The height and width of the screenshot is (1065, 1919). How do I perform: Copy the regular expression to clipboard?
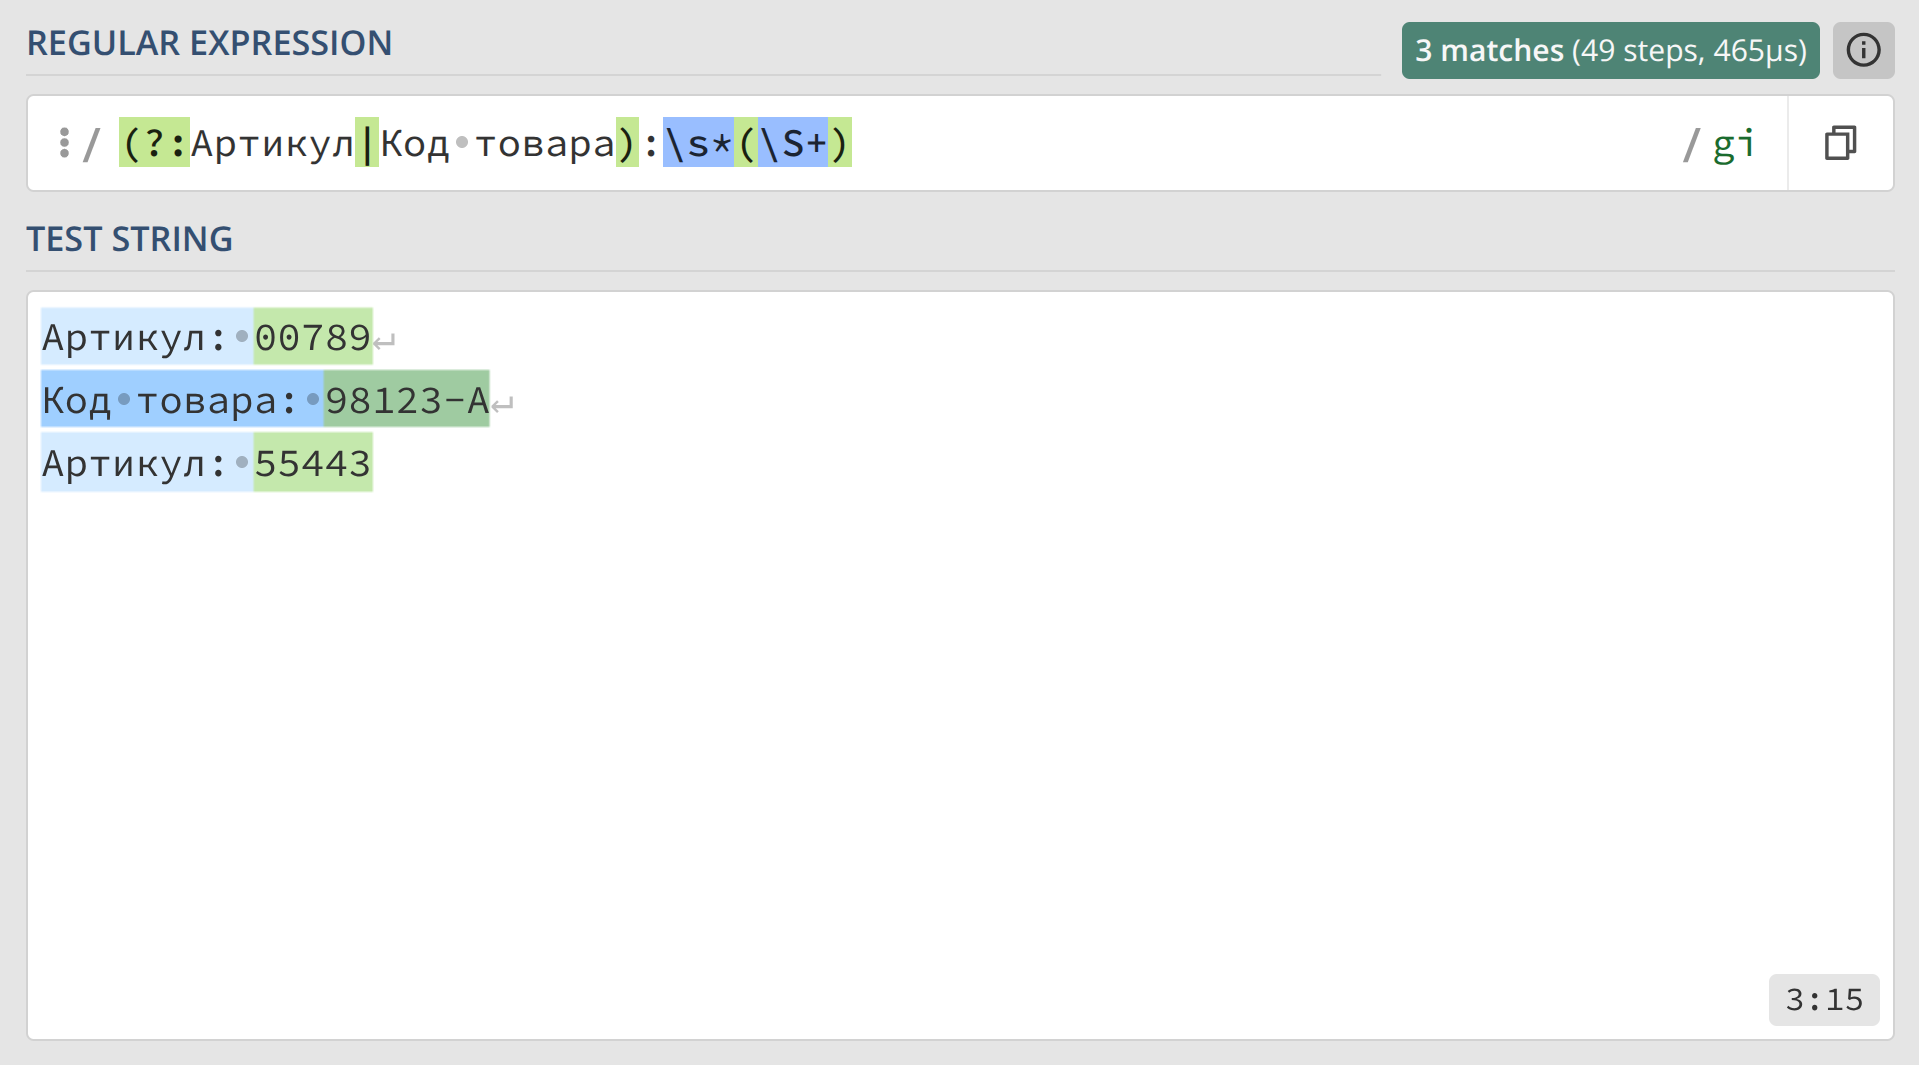tap(1840, 143)
